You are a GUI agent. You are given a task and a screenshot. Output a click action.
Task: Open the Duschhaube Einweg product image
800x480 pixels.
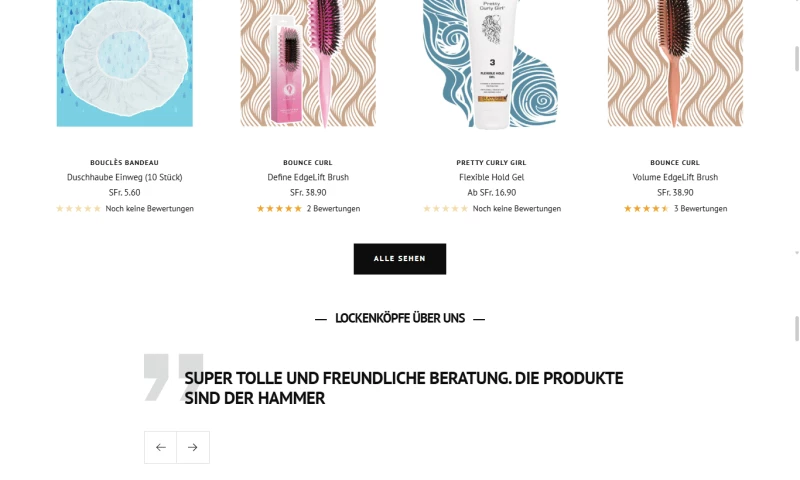pyautogui.click(x=124, y=63)
